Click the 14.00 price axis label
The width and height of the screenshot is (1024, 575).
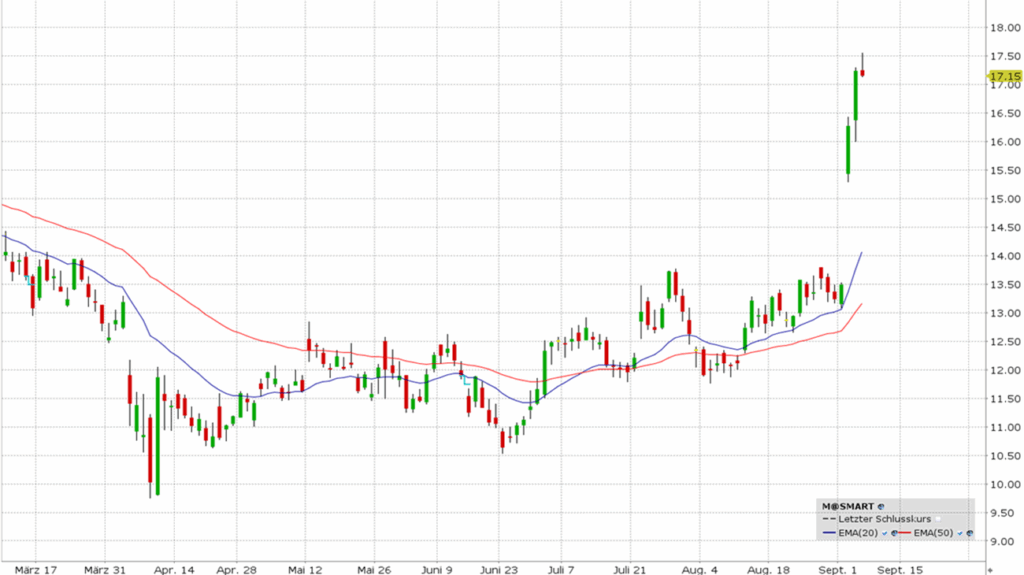pyautogui.click(x=1006, y=256)
